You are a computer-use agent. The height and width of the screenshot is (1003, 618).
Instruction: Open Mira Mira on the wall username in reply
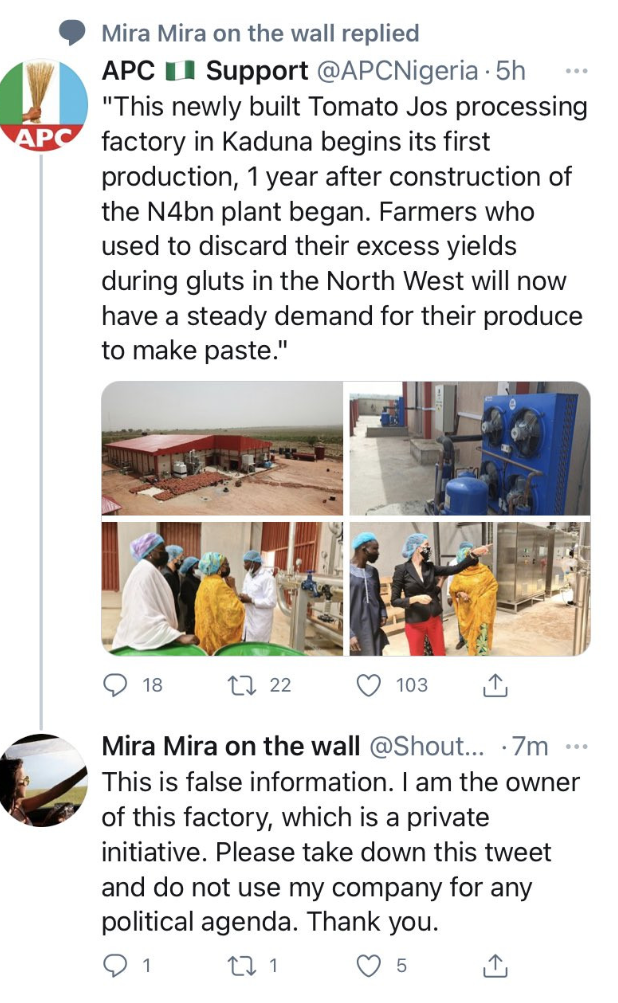point(231,747)
